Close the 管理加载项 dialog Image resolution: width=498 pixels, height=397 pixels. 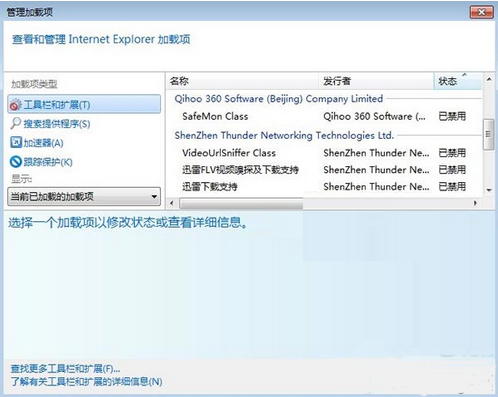point(481,12)
